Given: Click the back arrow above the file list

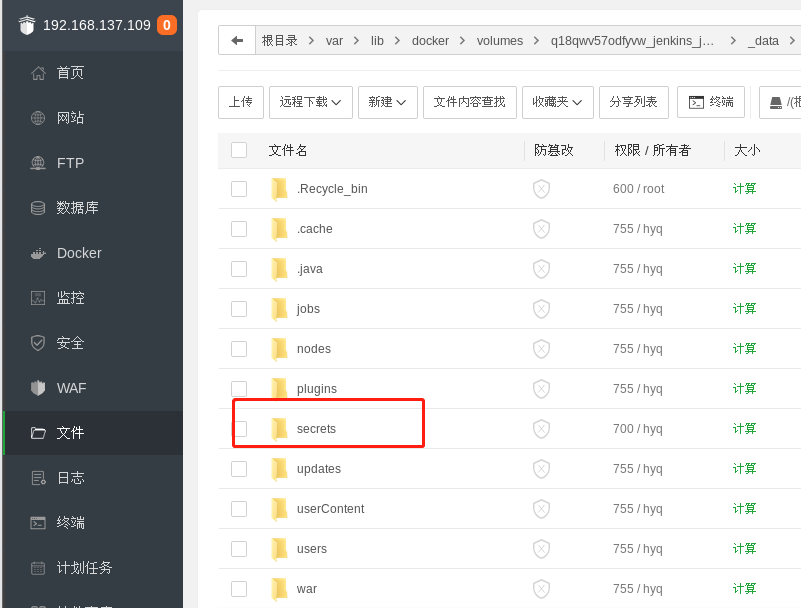Looking at the screenshot, I should coord(237,40).
